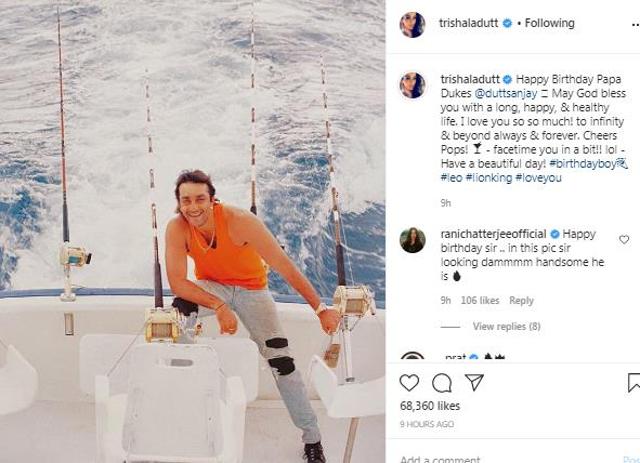Expand View replies (8)

(507, 326)
